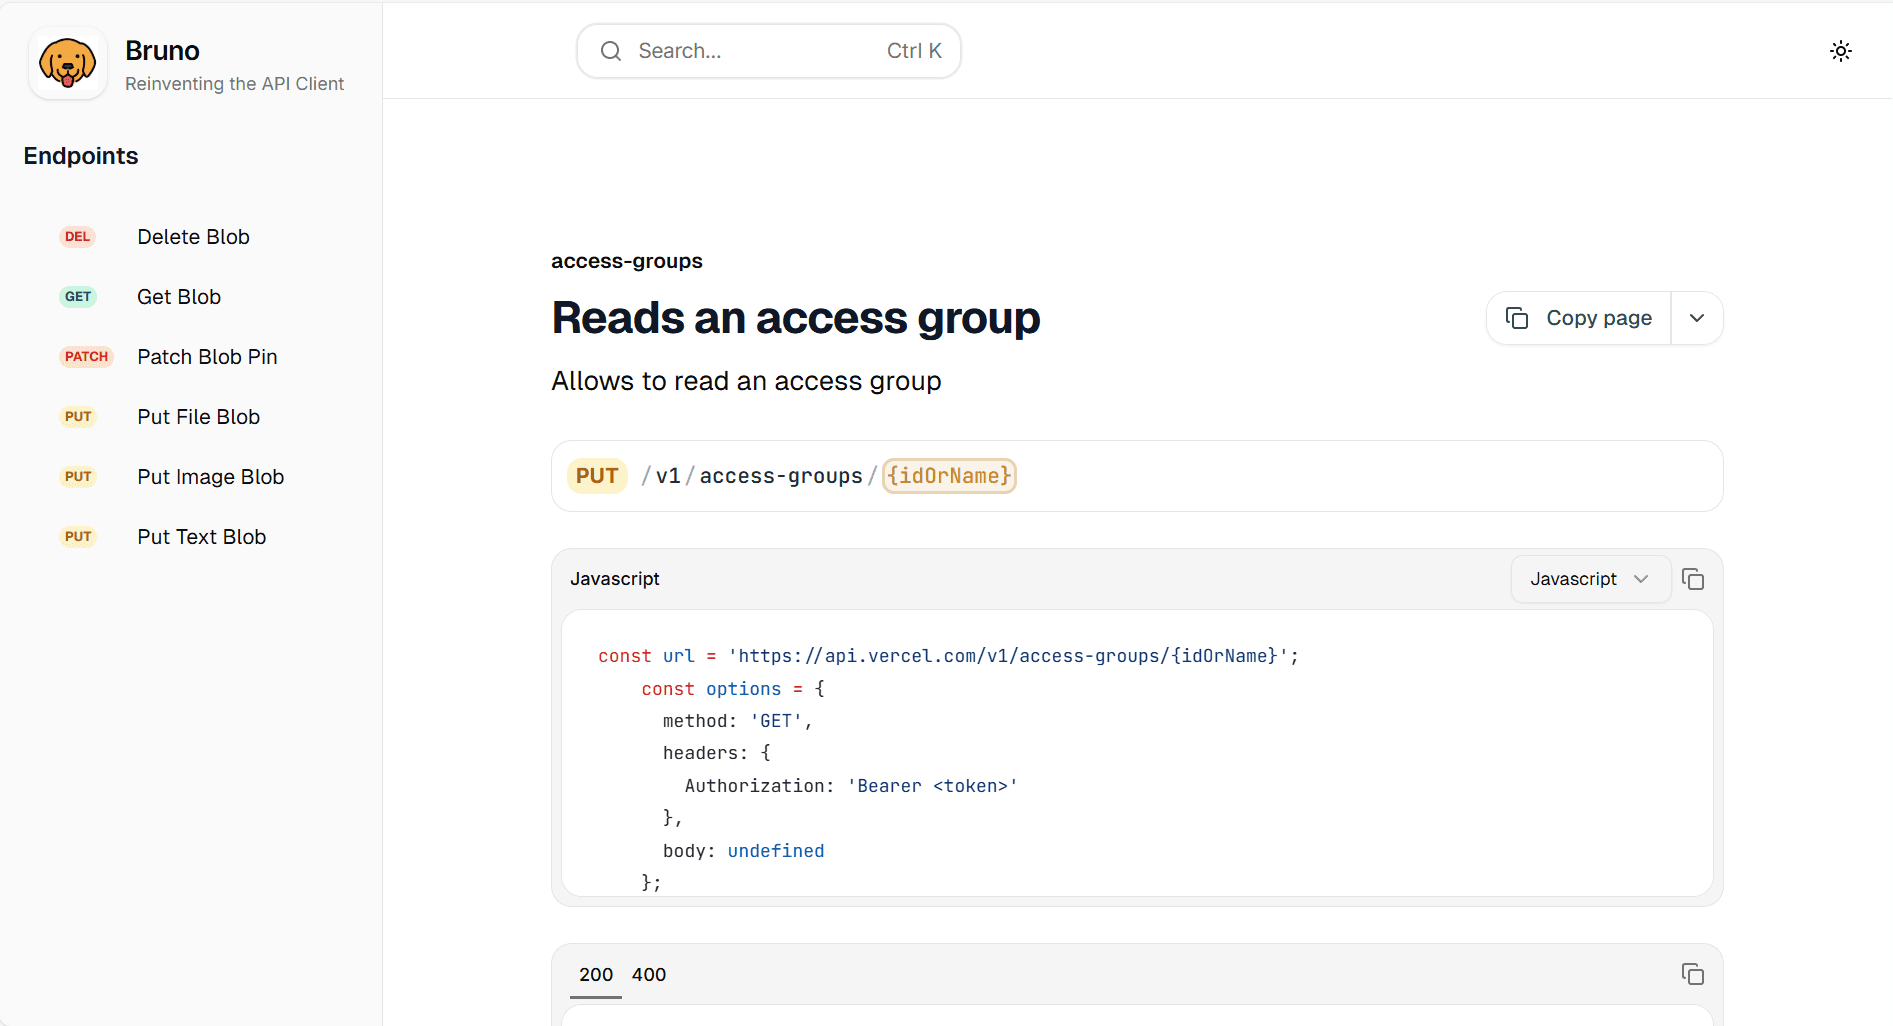The image size is (1893, 1026).
Task: Click the magnifying glass in the search bar
Action: point(610,50)
